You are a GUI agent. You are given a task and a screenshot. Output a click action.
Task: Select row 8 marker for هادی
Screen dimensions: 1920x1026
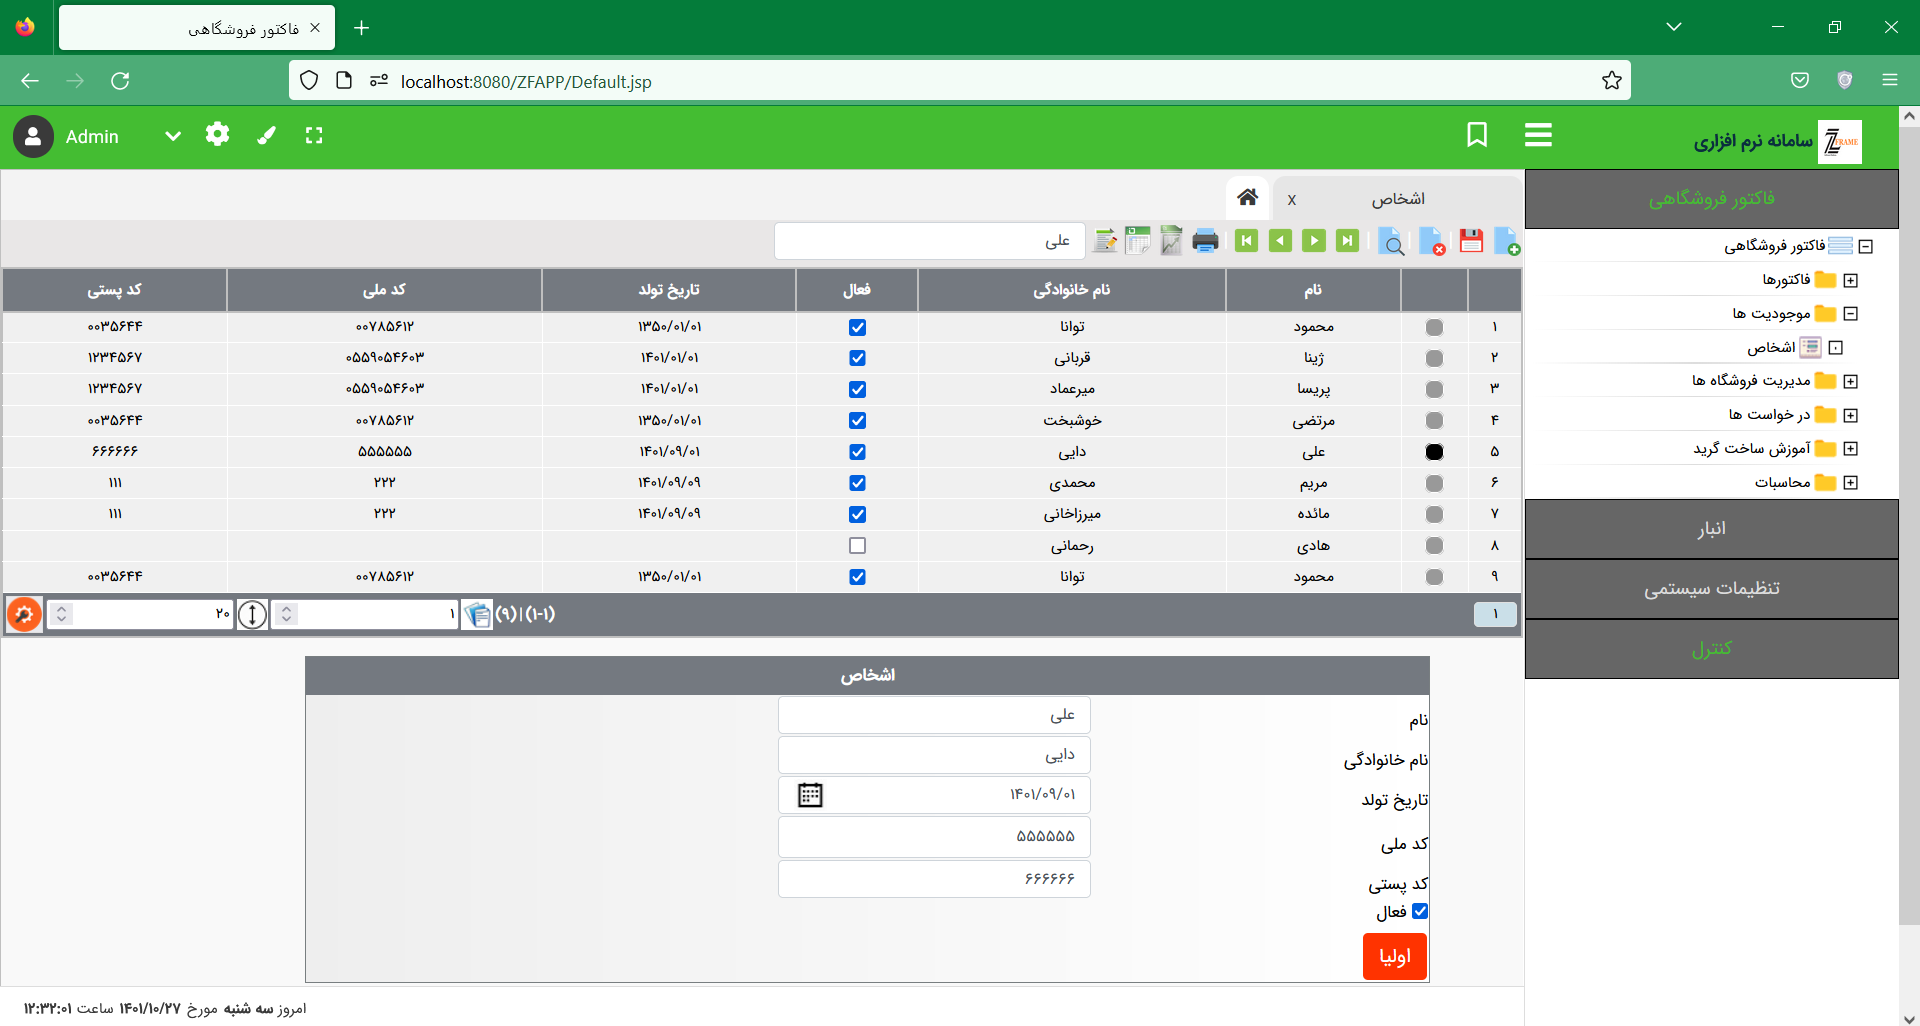pyautogui.click(x=1434, y=546)
